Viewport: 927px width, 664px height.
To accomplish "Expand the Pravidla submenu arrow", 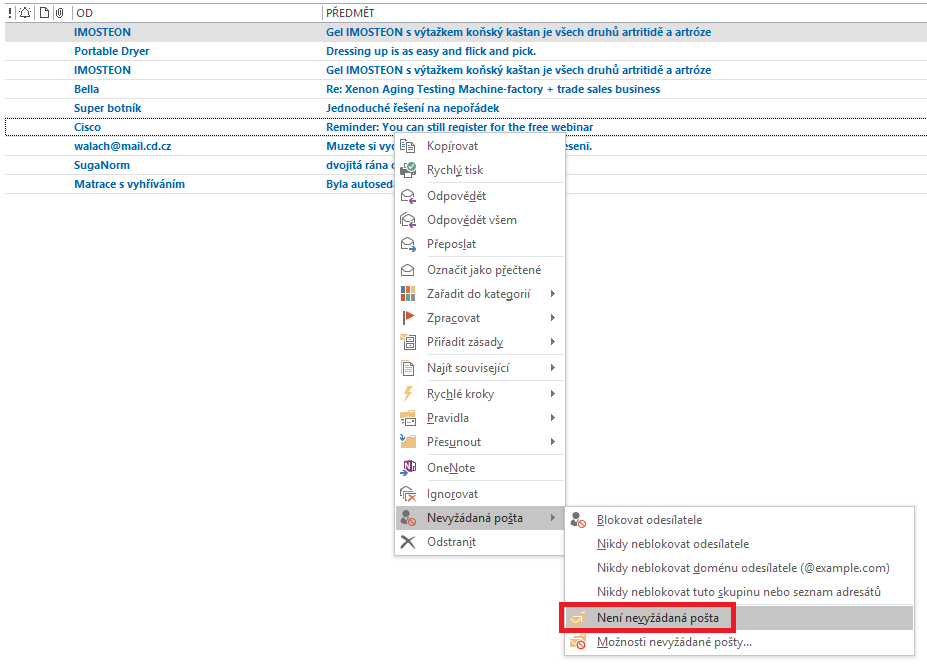I will click(x=552, y=418).
